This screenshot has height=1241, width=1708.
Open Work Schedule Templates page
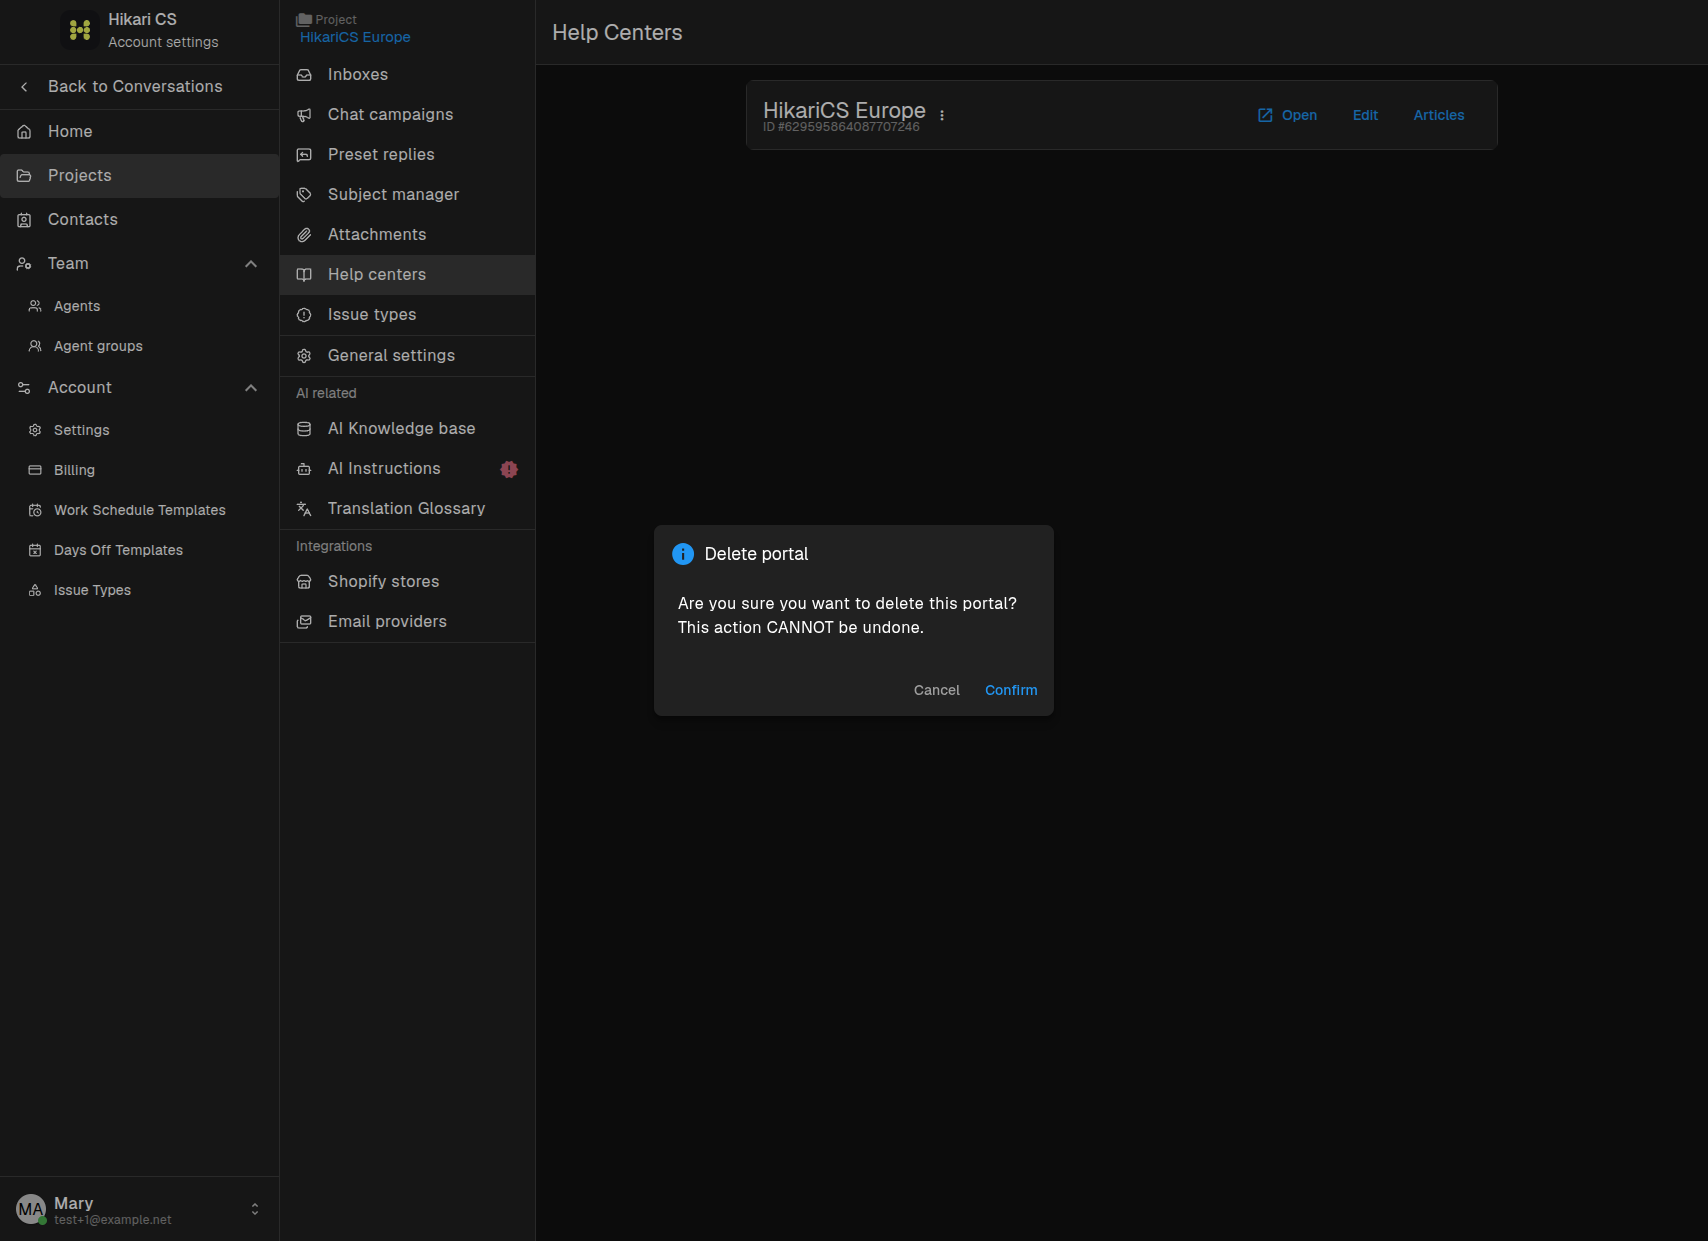140,510
